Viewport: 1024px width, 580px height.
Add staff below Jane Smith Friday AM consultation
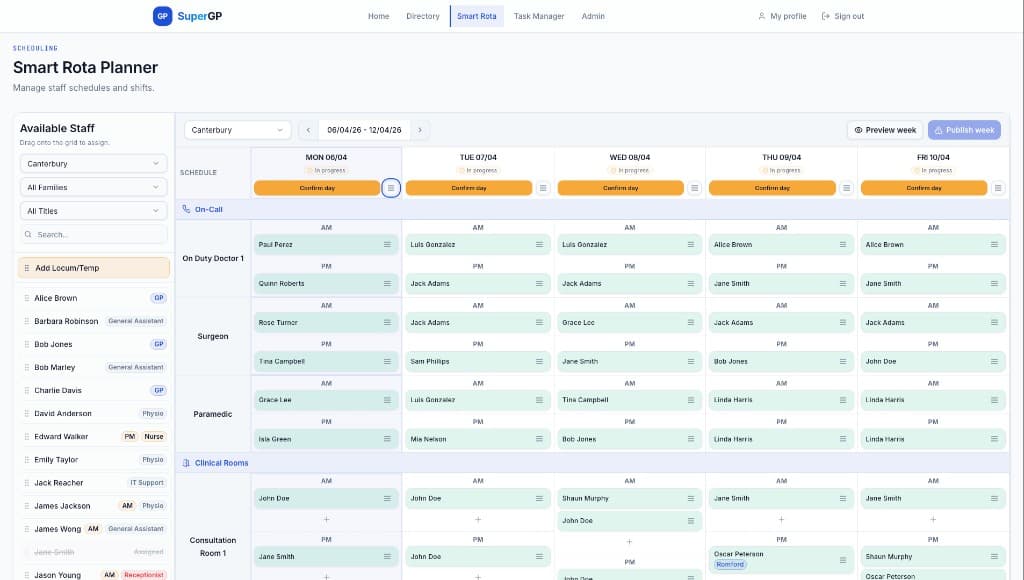click(x=933, y=519)
